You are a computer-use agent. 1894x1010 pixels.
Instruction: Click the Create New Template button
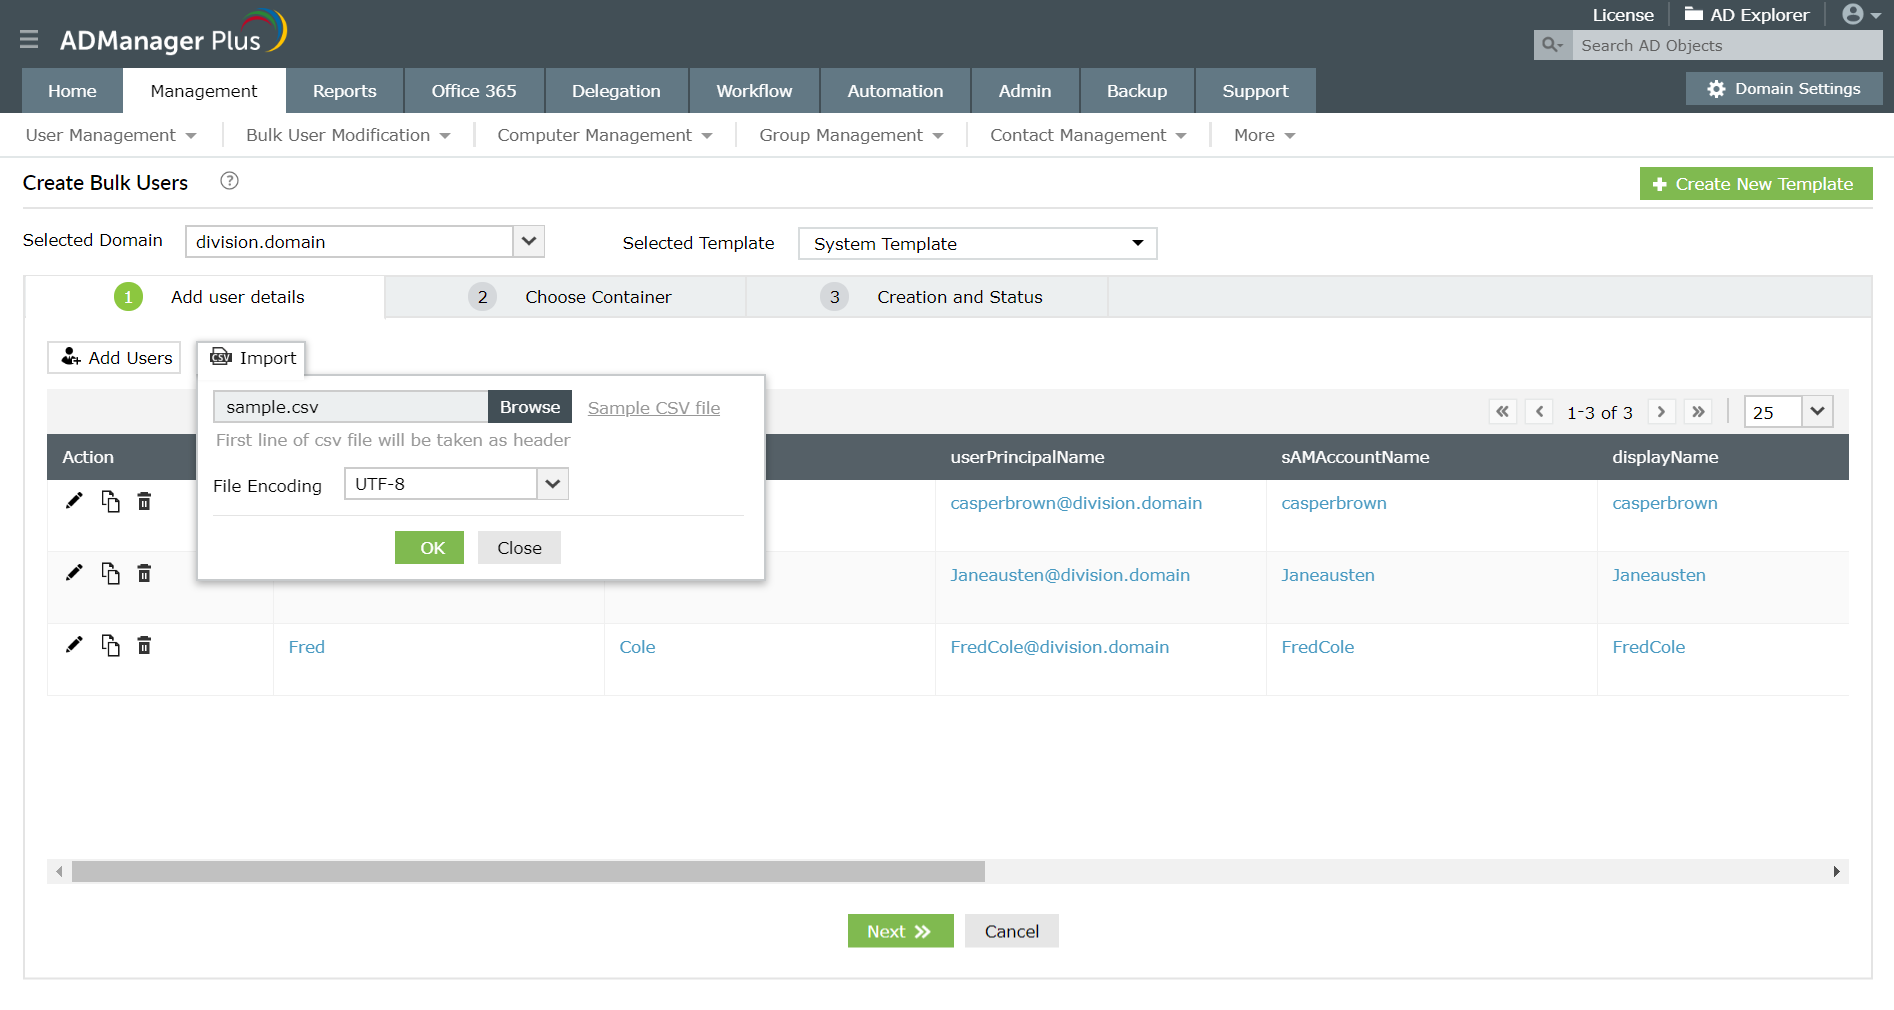[x=1755, y=183]
